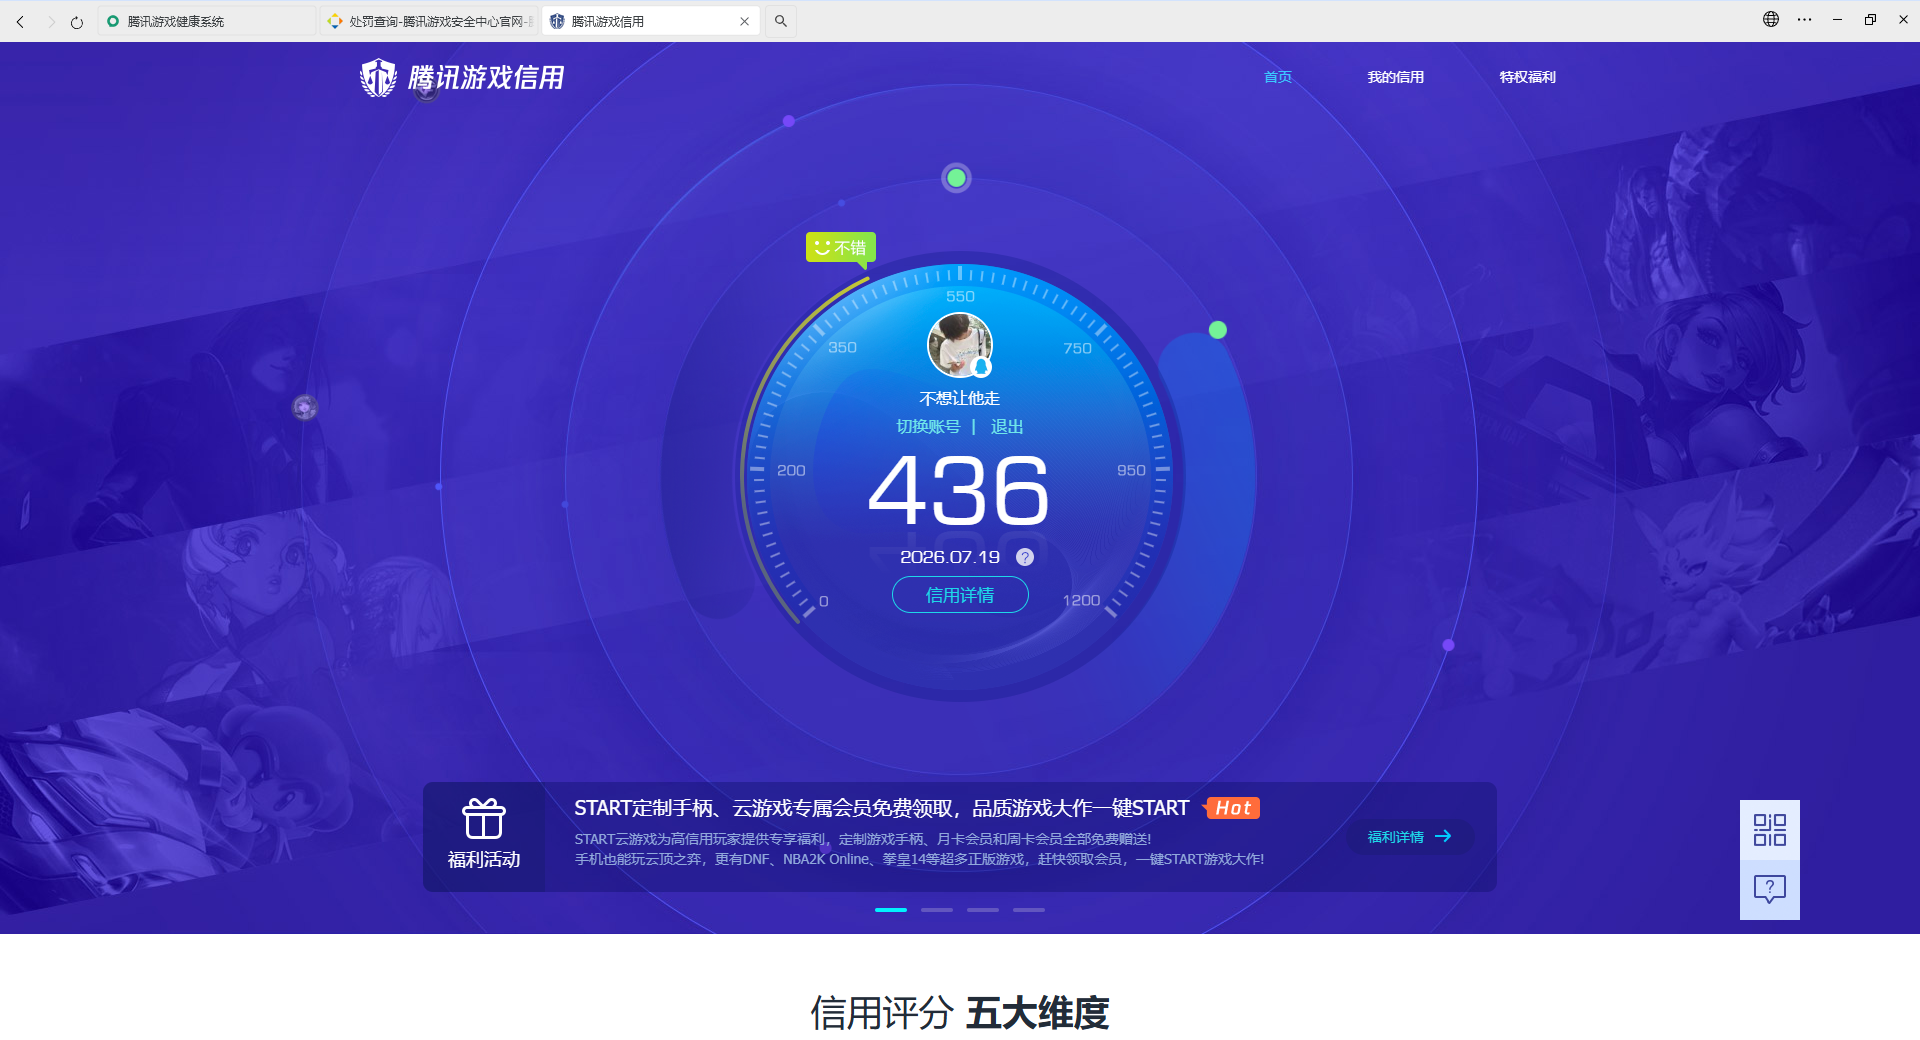1920x1040 pixels.
Task: Click the green 不错 rating tag
Action: (x=841, y=247)
